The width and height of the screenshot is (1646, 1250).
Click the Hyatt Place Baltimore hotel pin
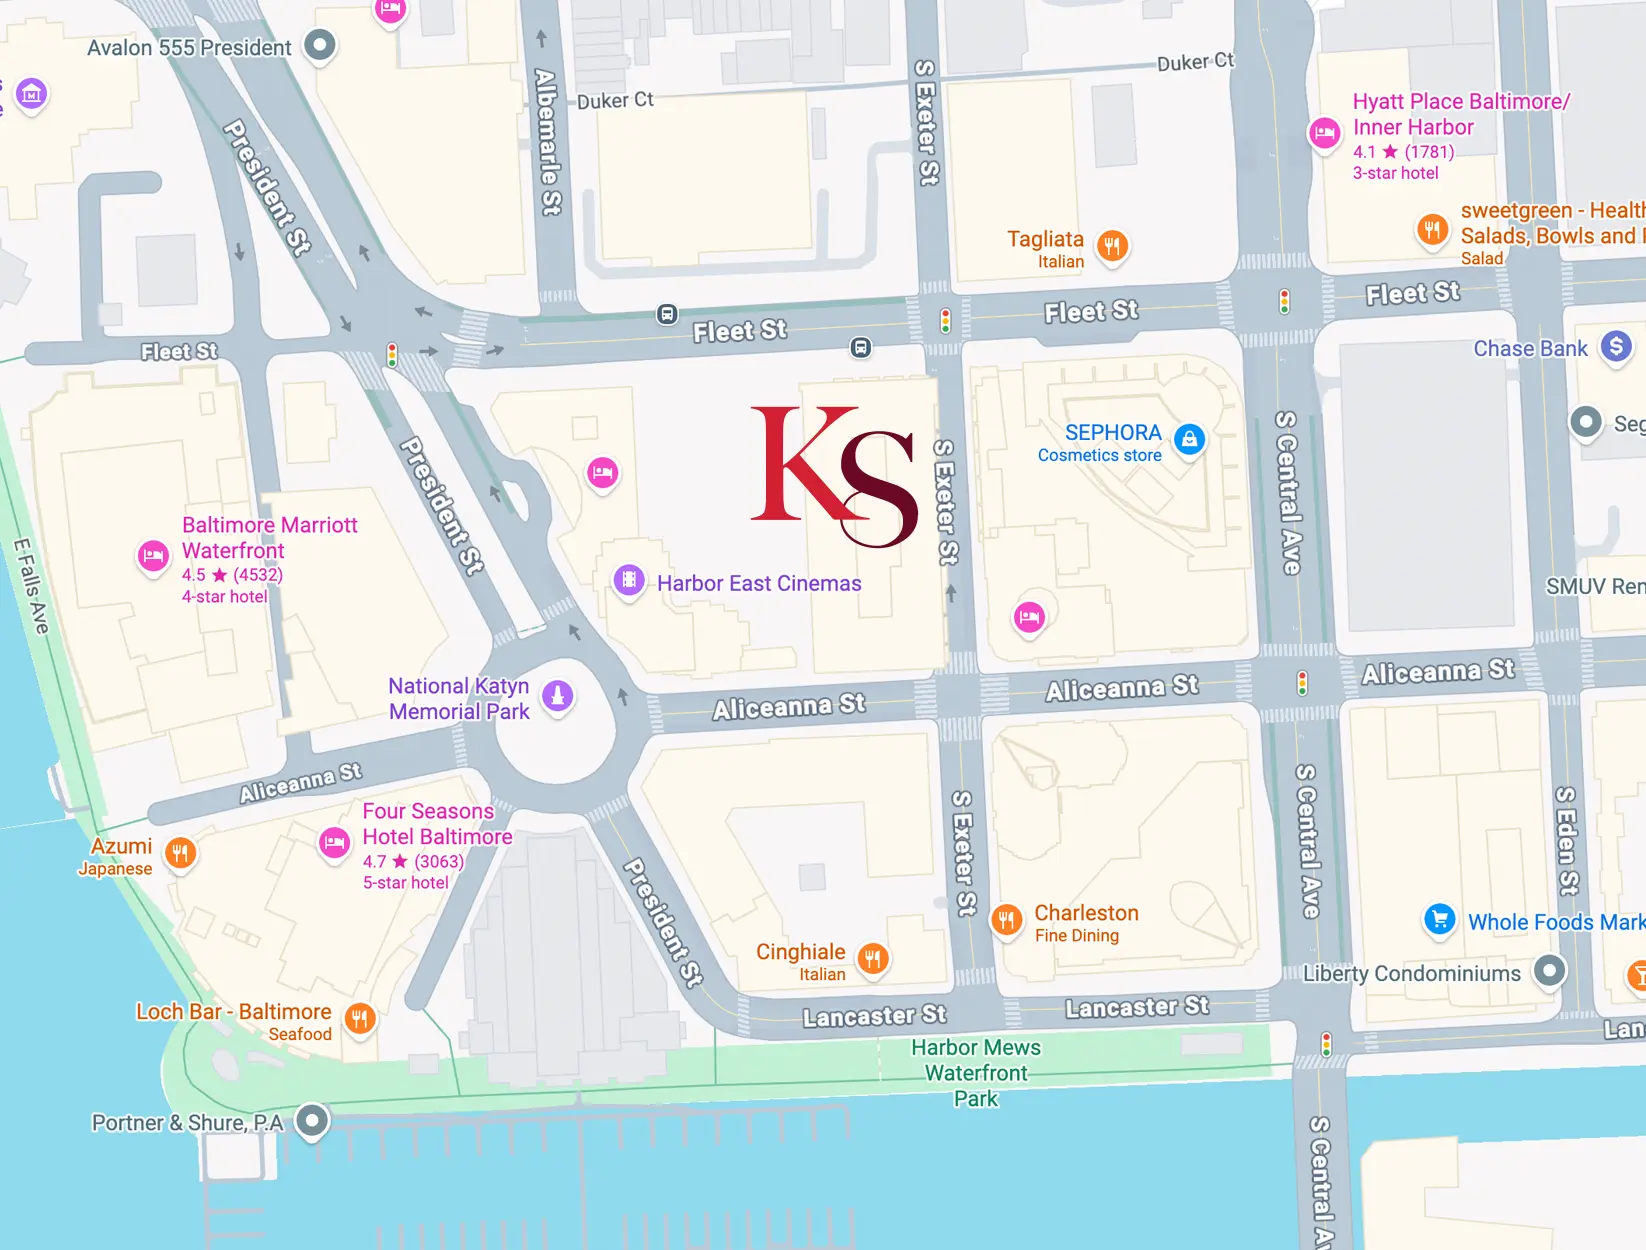click(1325, 132)
